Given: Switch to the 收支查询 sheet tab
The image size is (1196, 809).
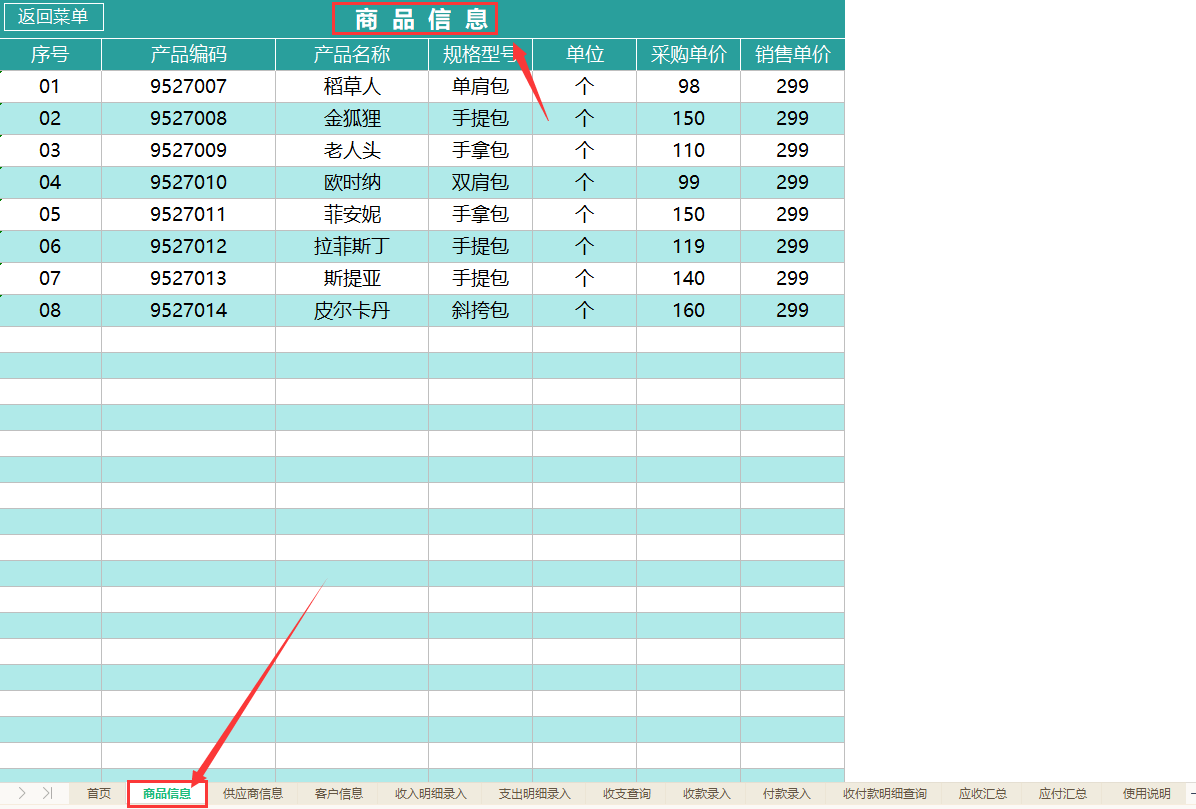Looking at the screenshot, I should [x=626, y=793].
